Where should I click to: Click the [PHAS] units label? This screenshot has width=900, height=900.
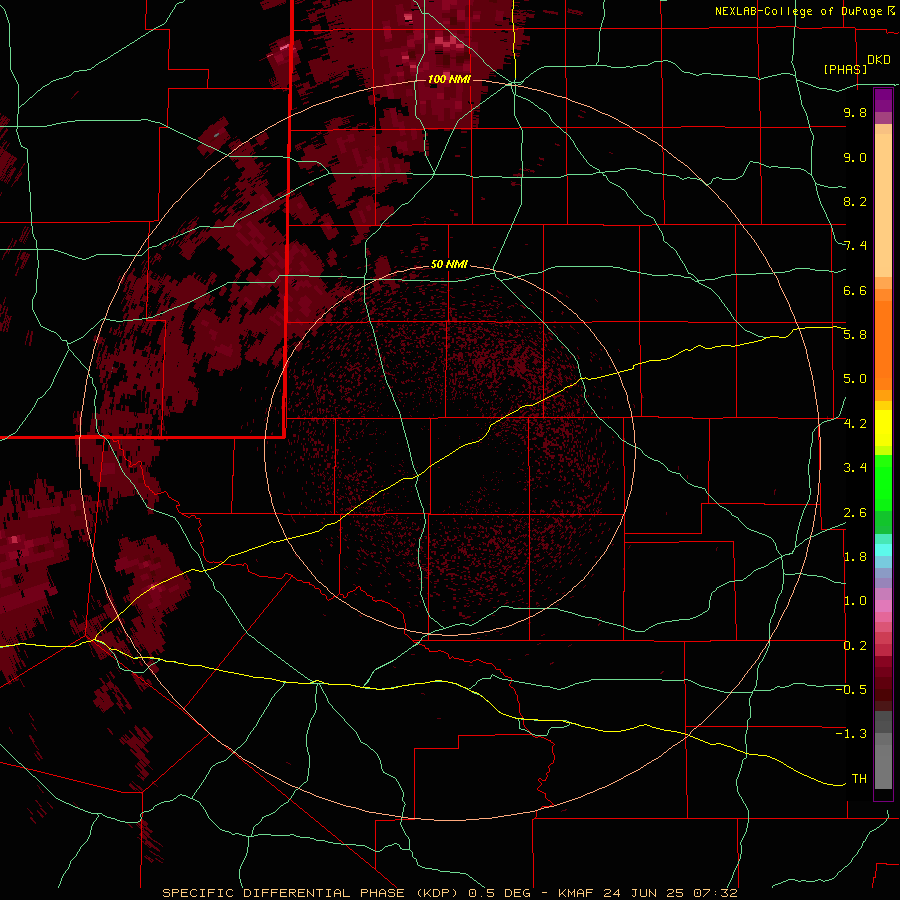click(x=845, y=69)
